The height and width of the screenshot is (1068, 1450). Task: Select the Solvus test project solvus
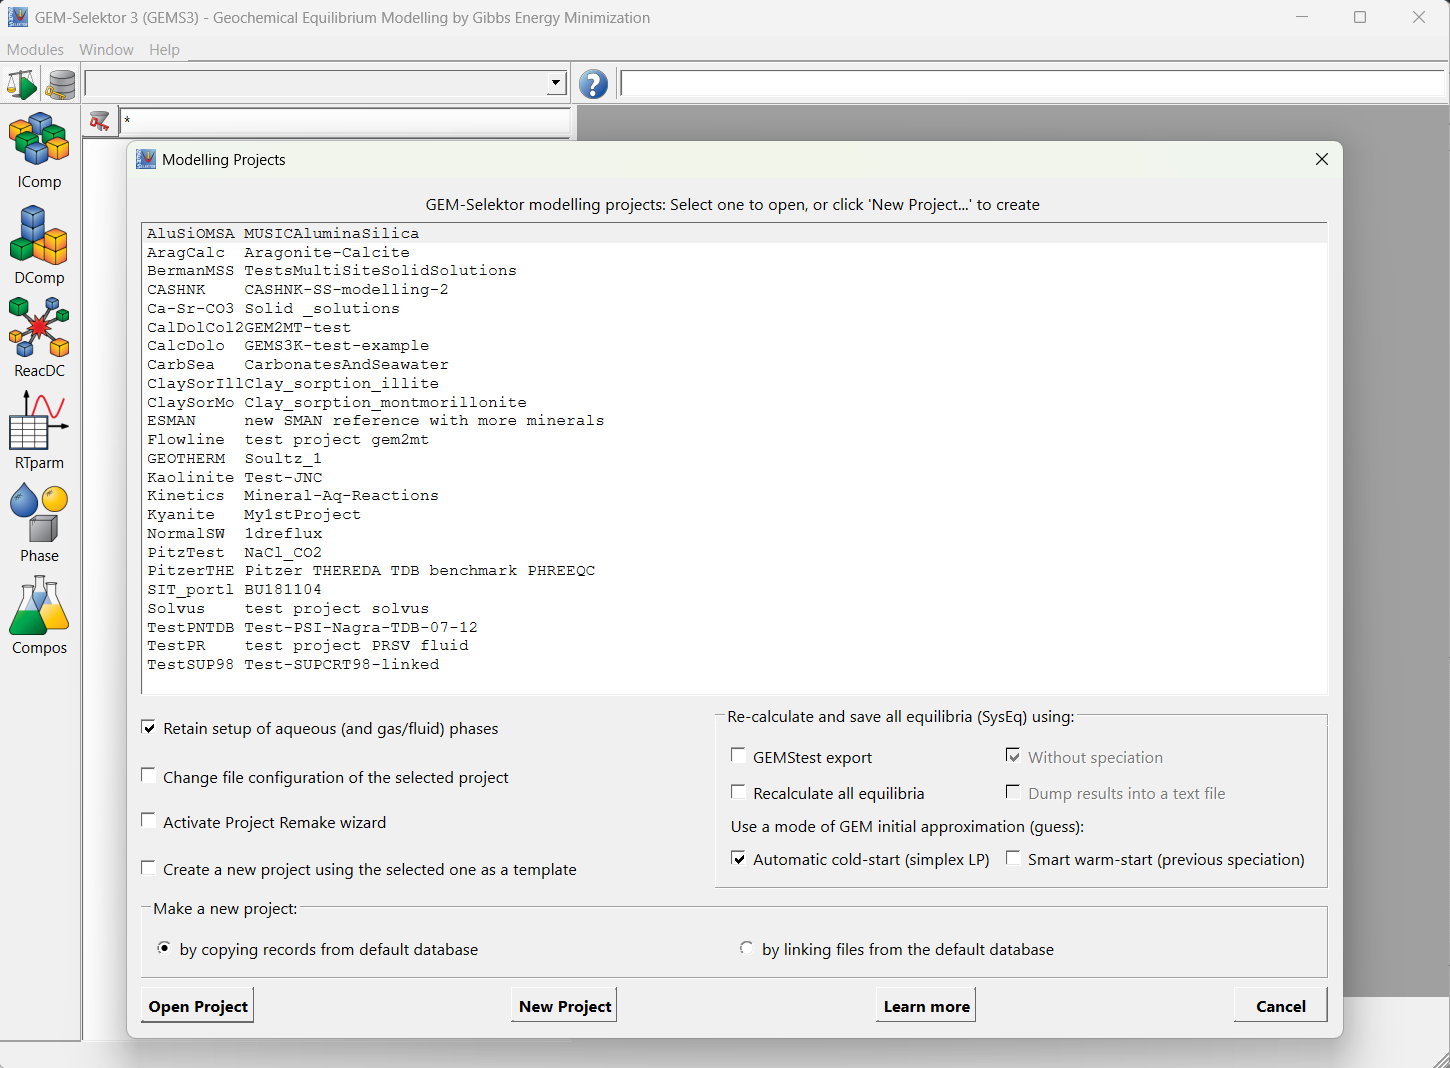click(x=734, y=608)
